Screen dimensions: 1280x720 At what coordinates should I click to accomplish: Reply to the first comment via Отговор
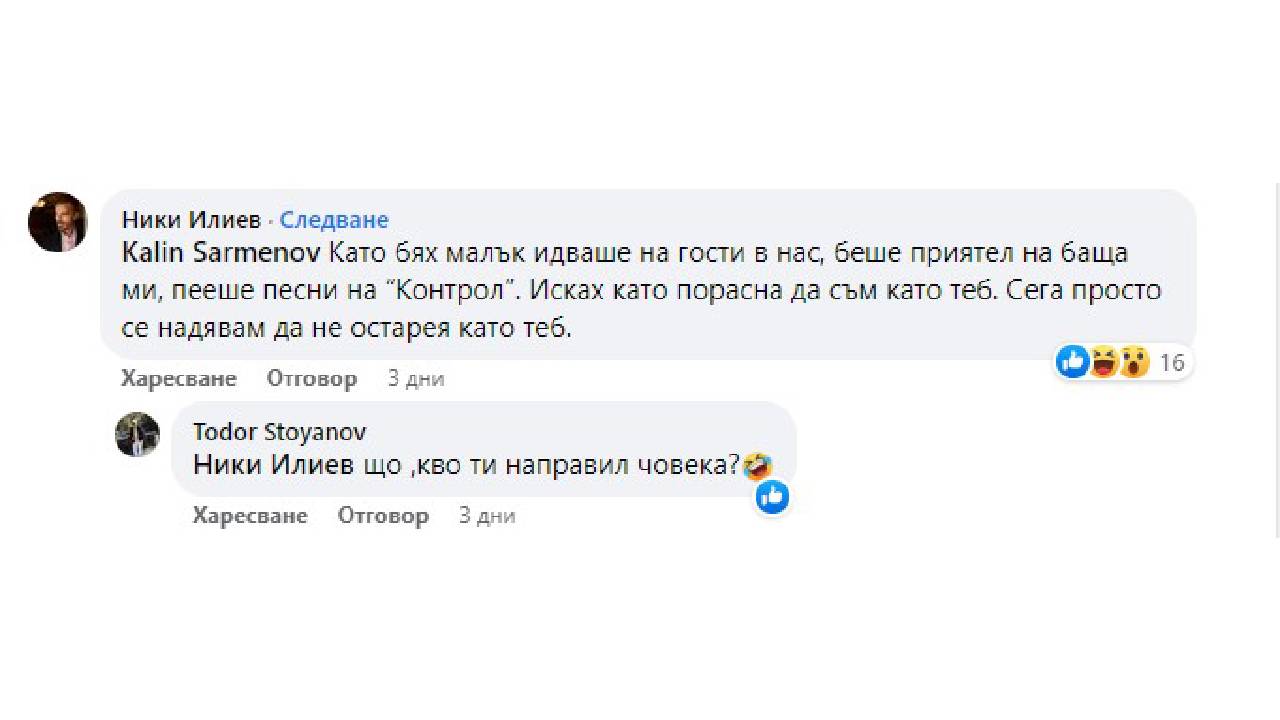pyautogui.click(x=311, y=378)
